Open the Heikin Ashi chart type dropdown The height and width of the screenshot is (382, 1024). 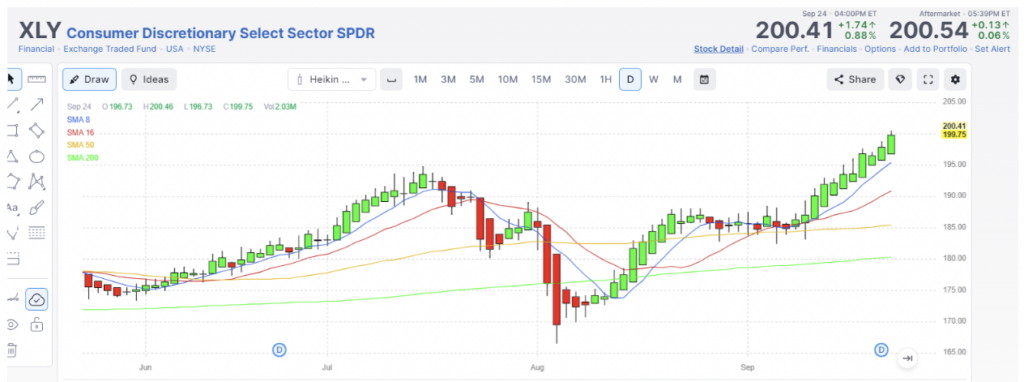pos(332,79)
